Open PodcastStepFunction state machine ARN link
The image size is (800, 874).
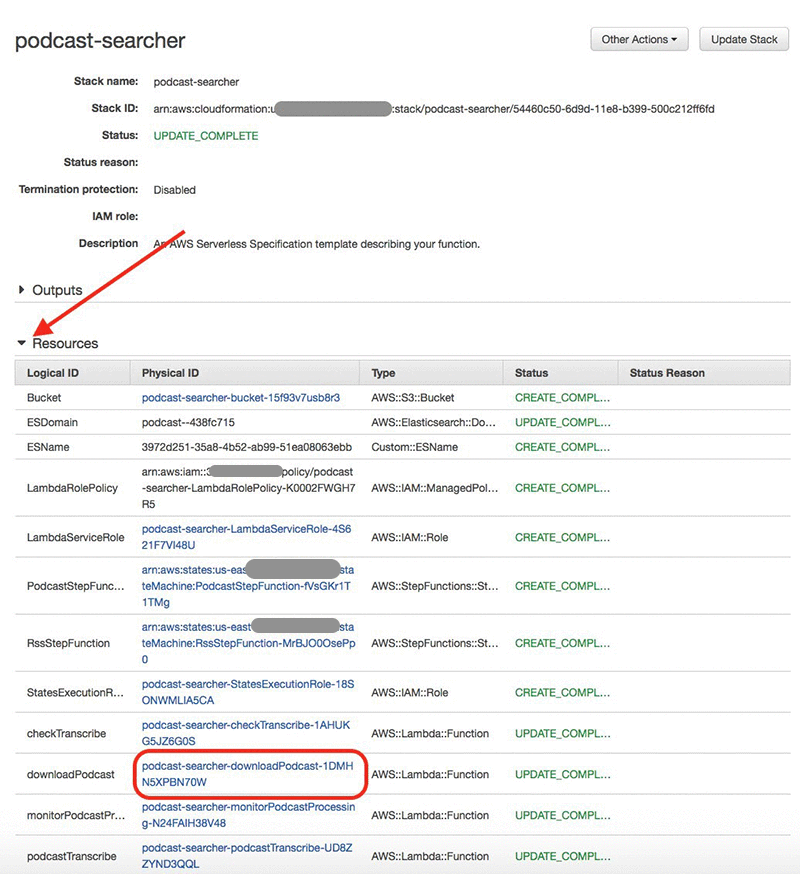tap(248, 586)
